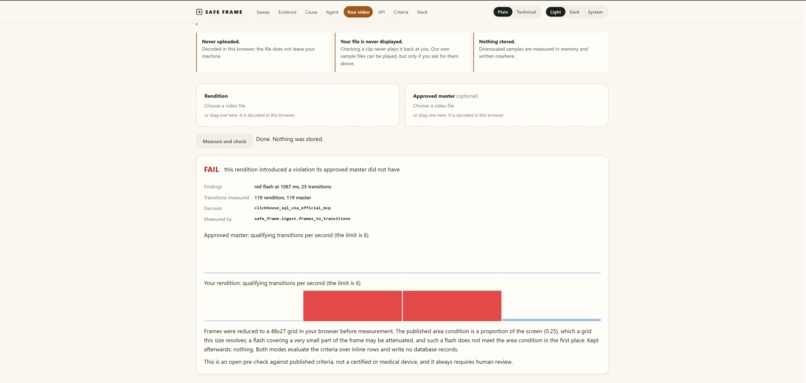Go to the Criteria page
Screen dimensions: 806x383
click(x=401, y=12)
